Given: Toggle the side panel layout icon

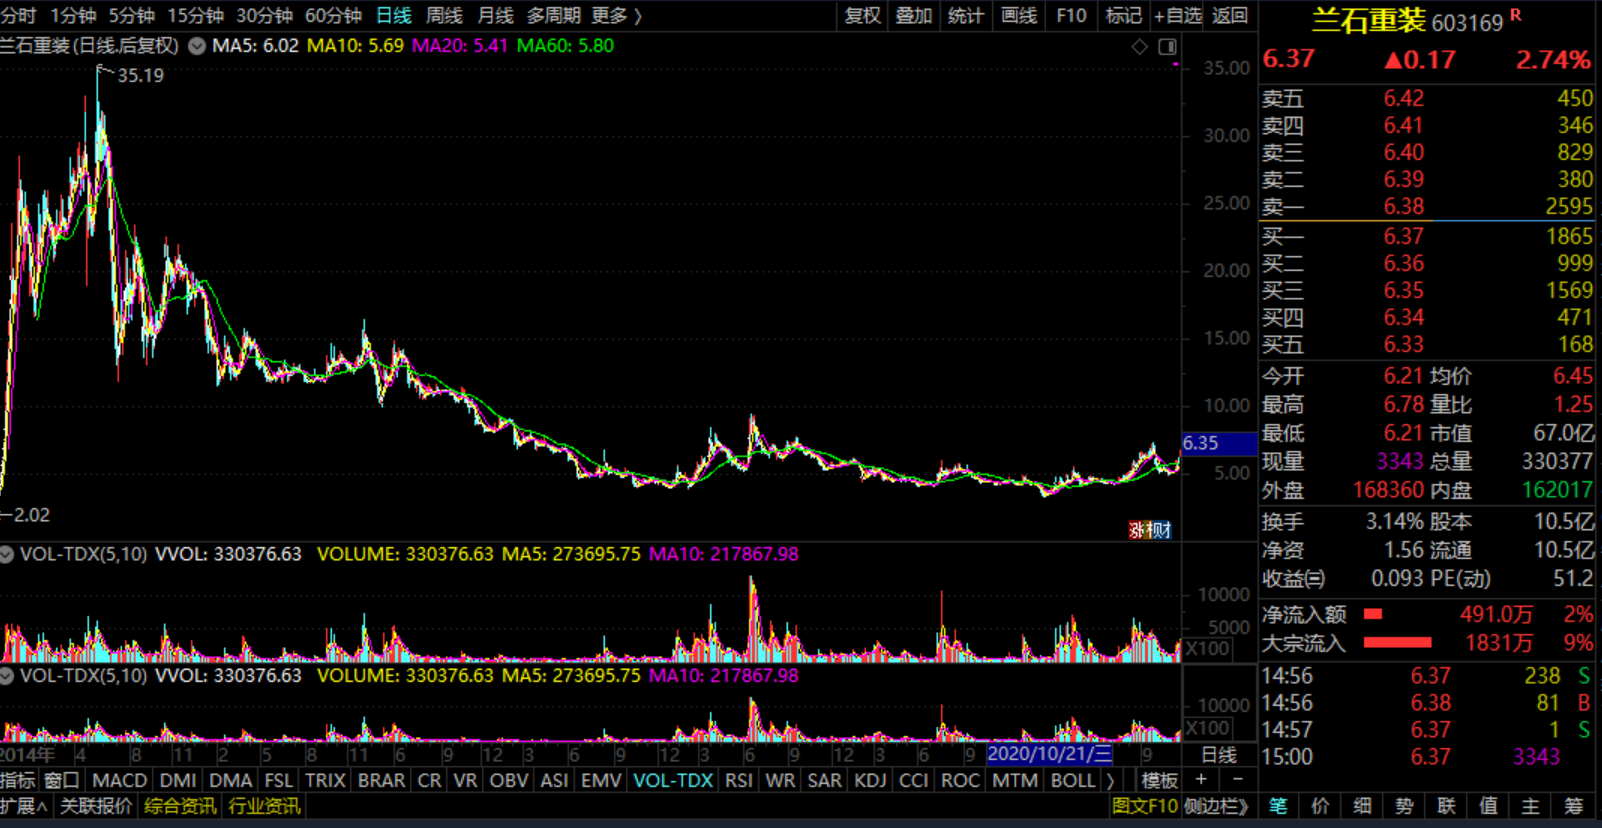Looking at the screenshot, I should pyautogui.click(x=1167, y=47).
